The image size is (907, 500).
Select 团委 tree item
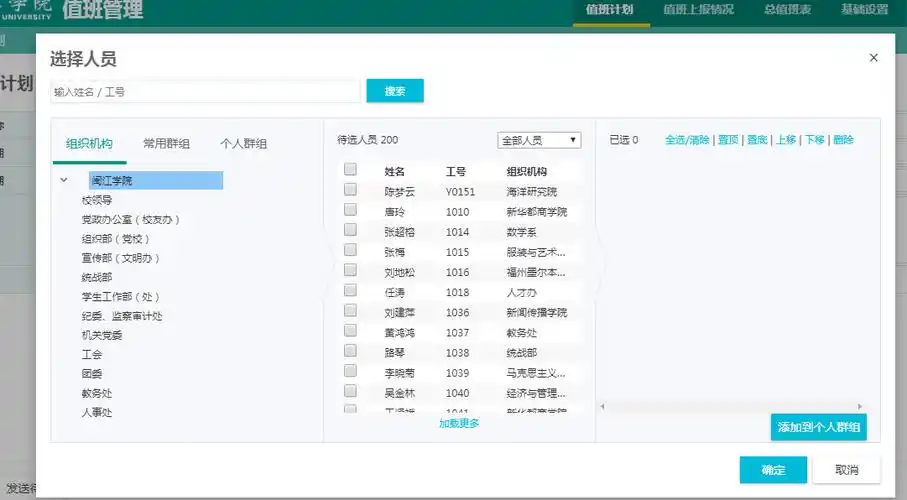(91, 374)
